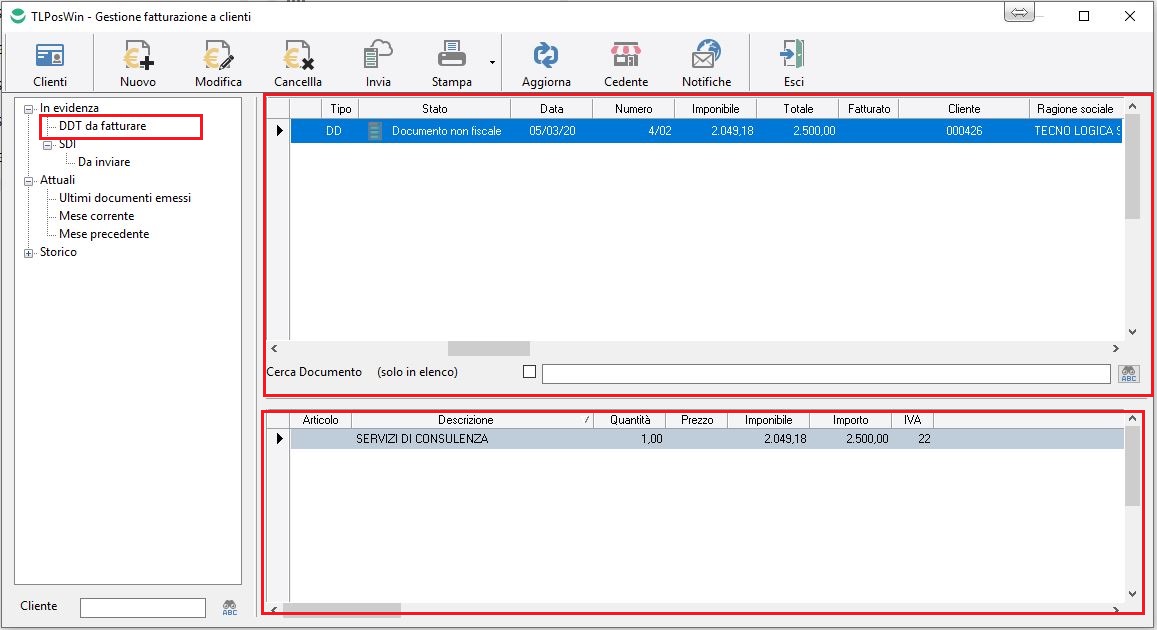Viewport: 1157px width, 630px height.
Task: Refresh the list with Aggiorna
Action: click(x=546, y=64)
